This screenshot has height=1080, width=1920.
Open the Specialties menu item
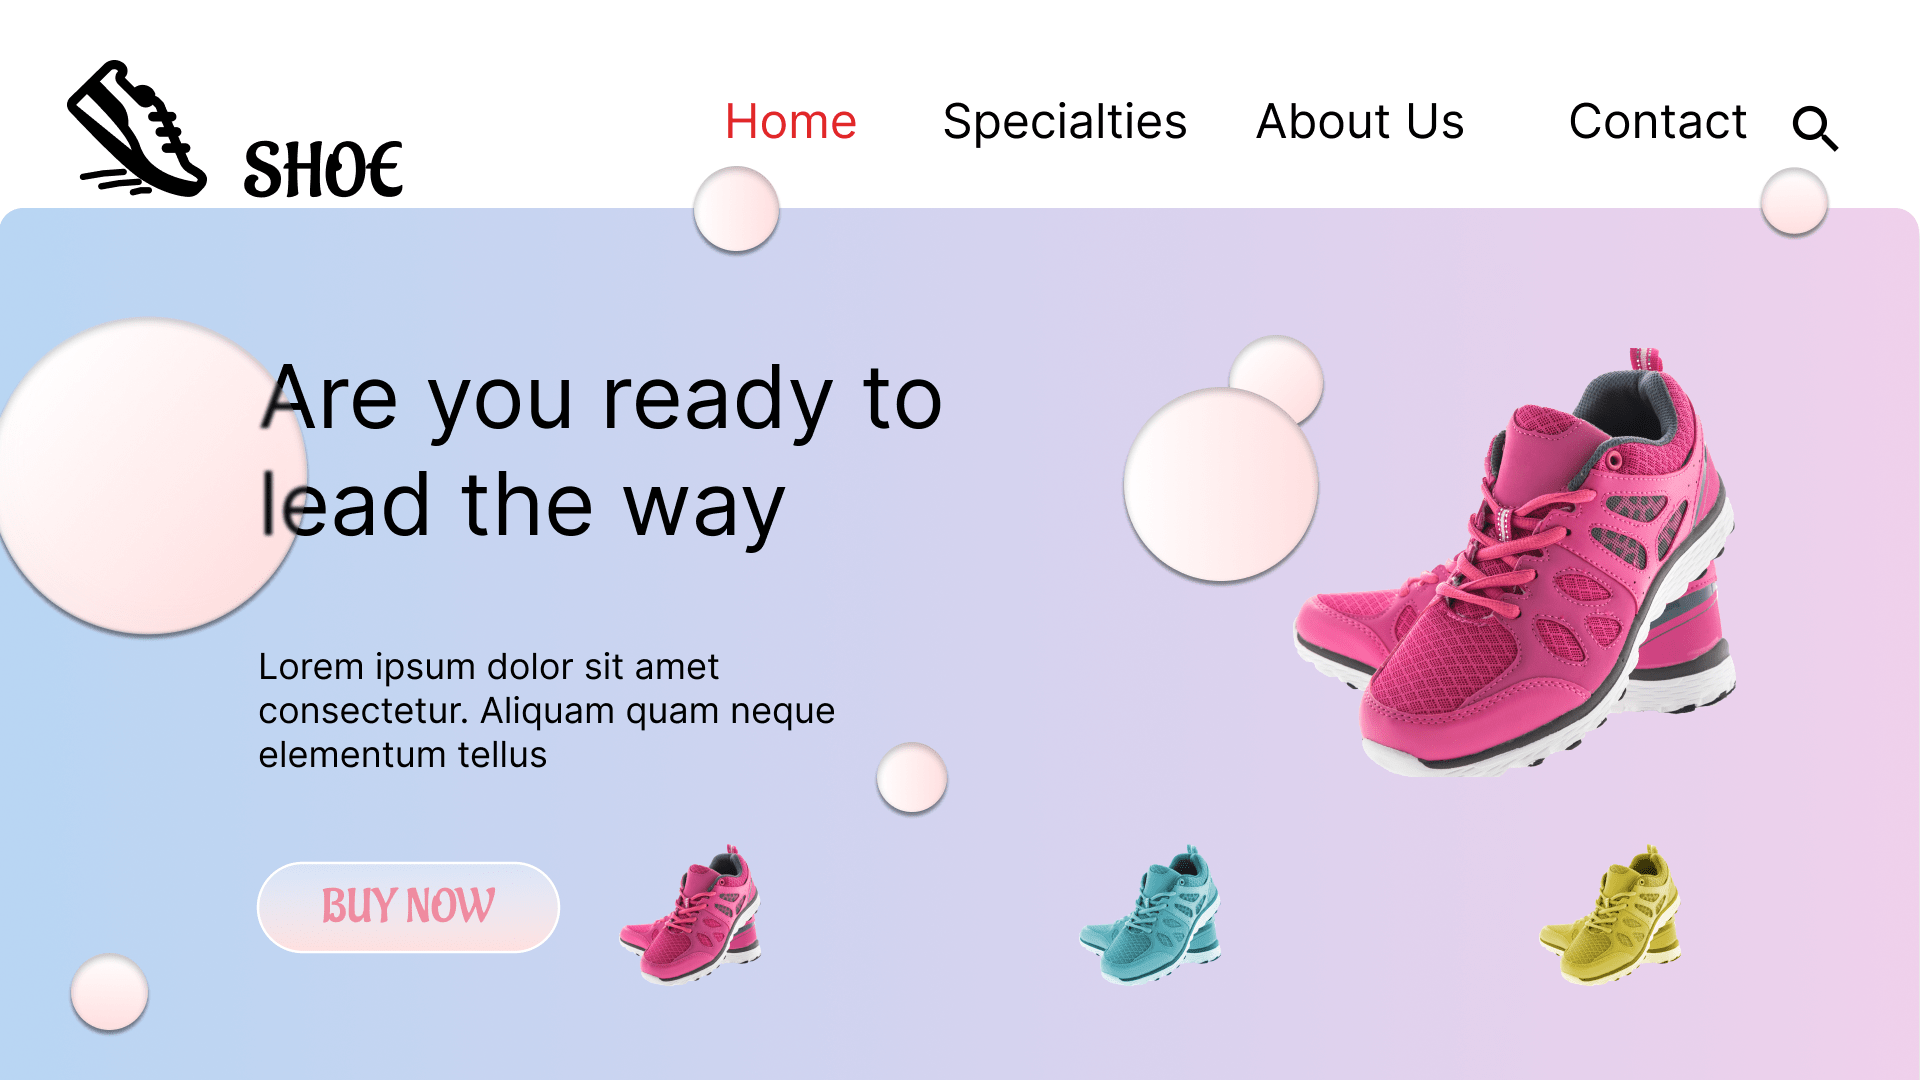[x=1065, y=122]
